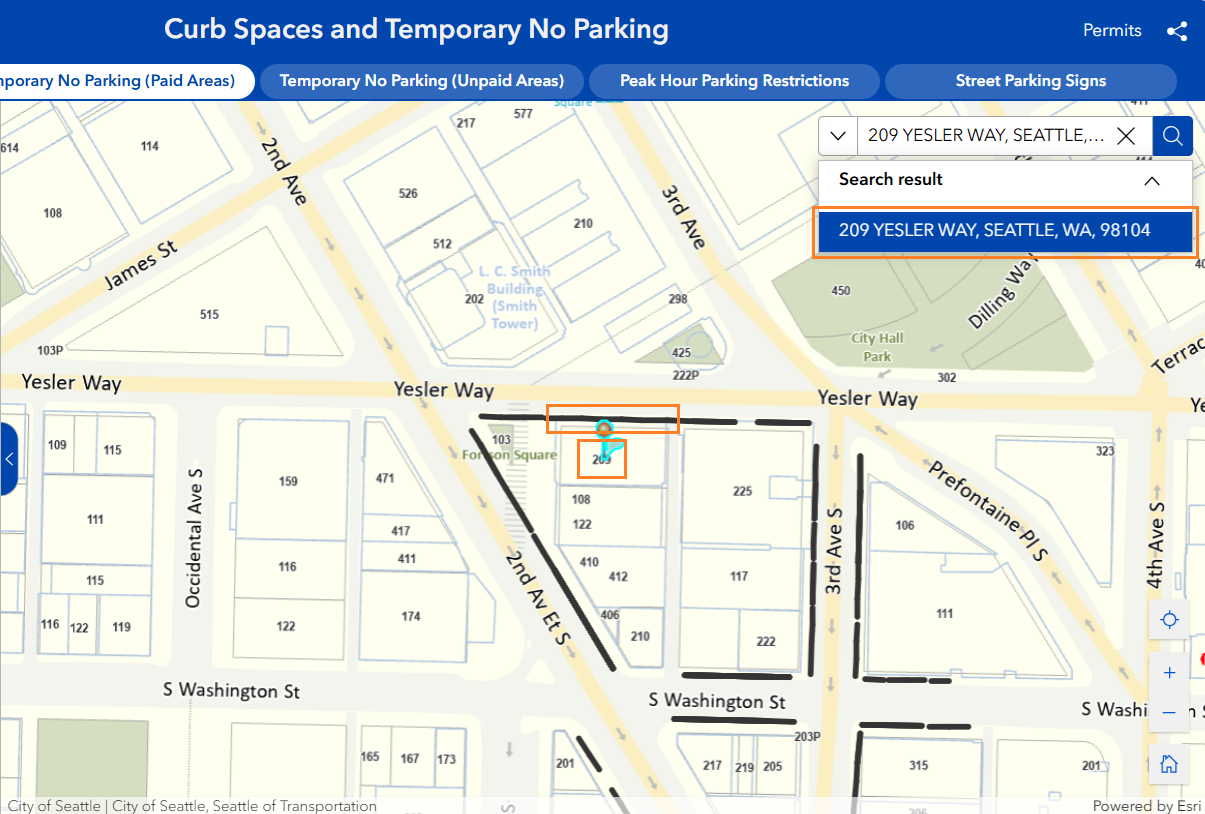The width and height of the screenshot is (1205, 814).
Task: Return map to home extent
Action: [x=1169, y=765]
